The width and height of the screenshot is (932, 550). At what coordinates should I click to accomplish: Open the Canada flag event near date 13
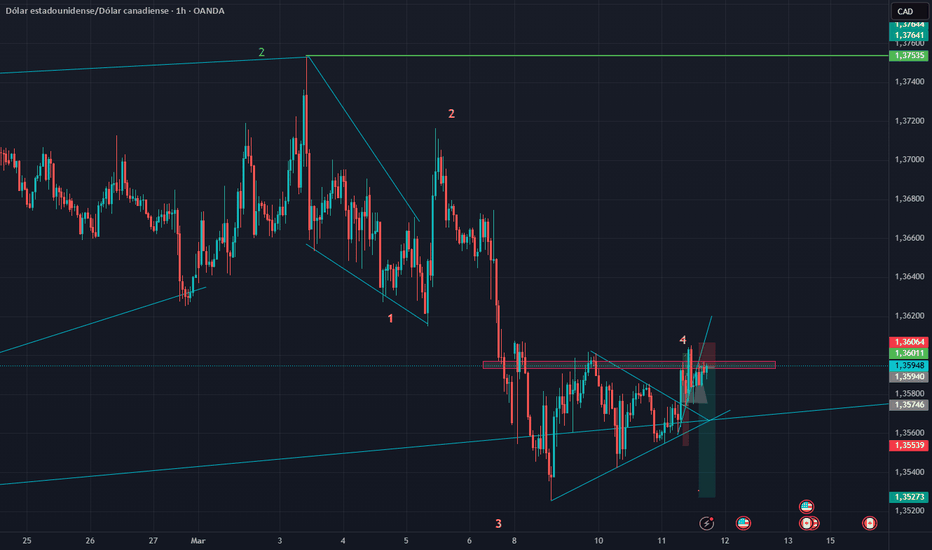pos(808,523)
